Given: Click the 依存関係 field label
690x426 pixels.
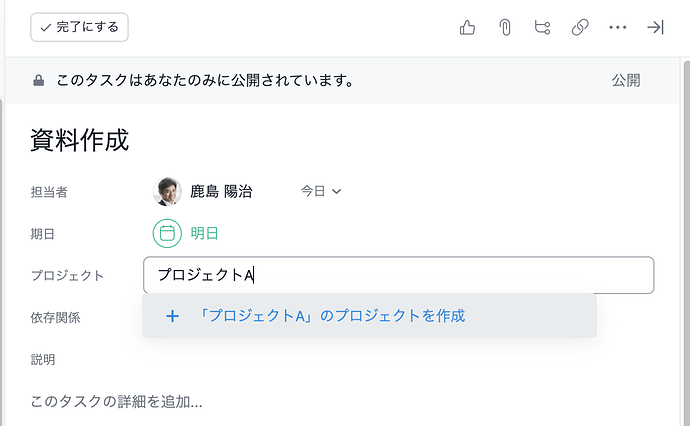Looking at the screenshot, I should pos(56,317).
